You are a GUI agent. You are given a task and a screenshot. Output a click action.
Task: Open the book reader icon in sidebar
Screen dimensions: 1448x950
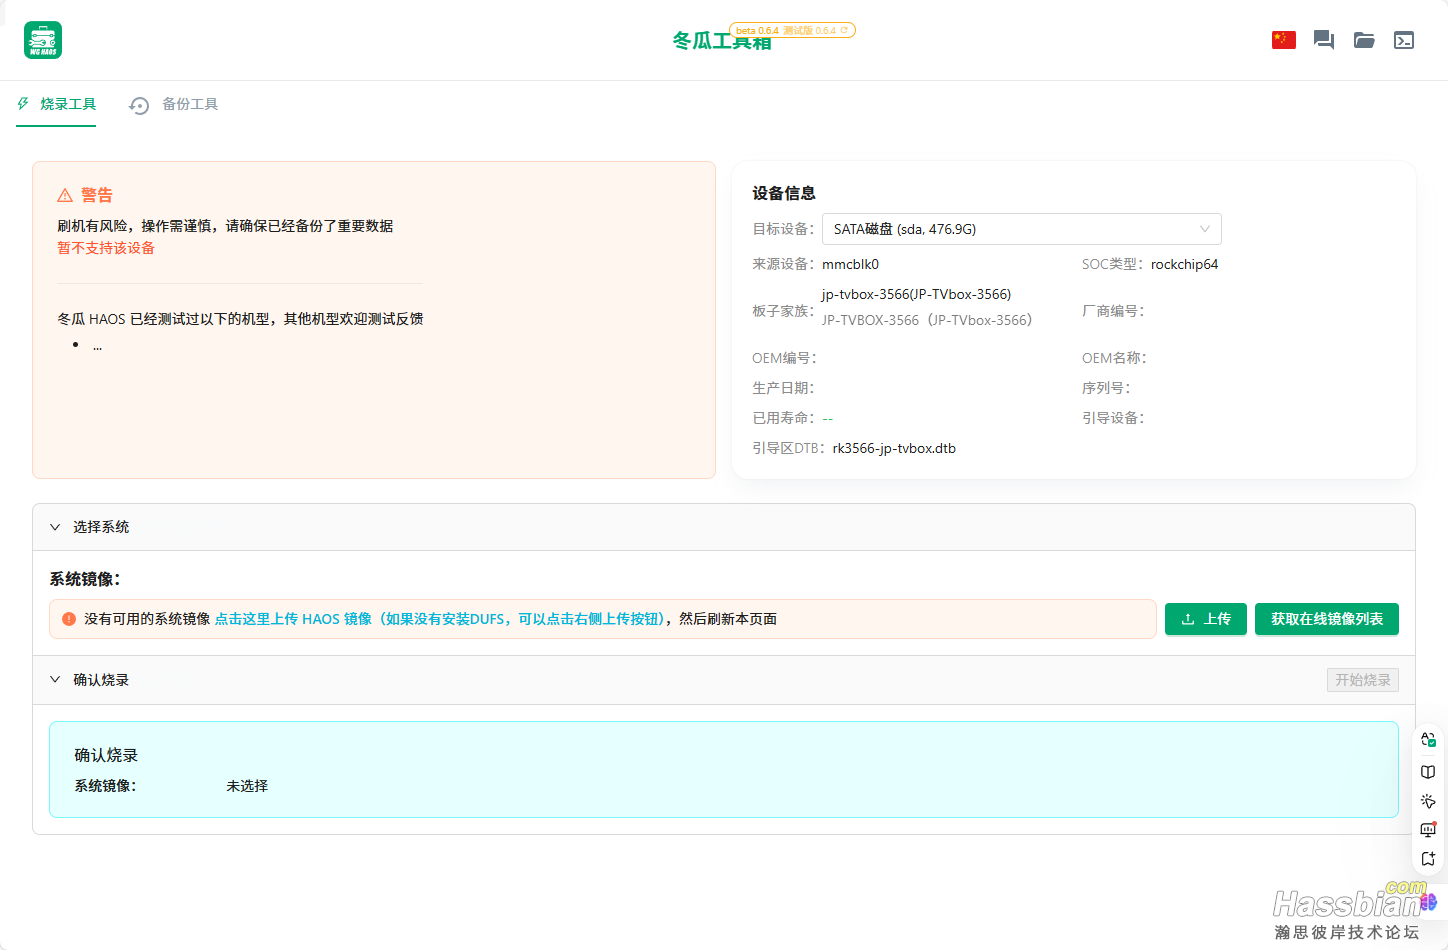point(1428,771)
